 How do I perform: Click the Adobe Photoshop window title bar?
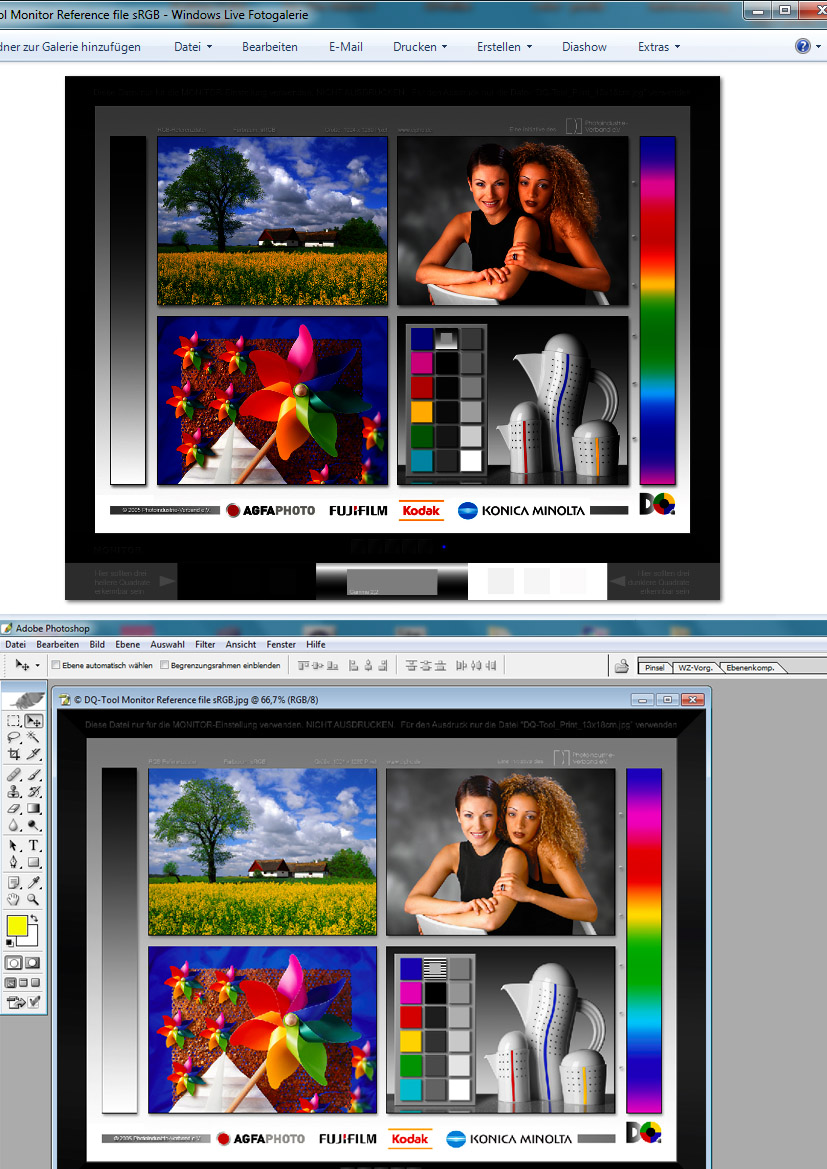click(413, 628)
